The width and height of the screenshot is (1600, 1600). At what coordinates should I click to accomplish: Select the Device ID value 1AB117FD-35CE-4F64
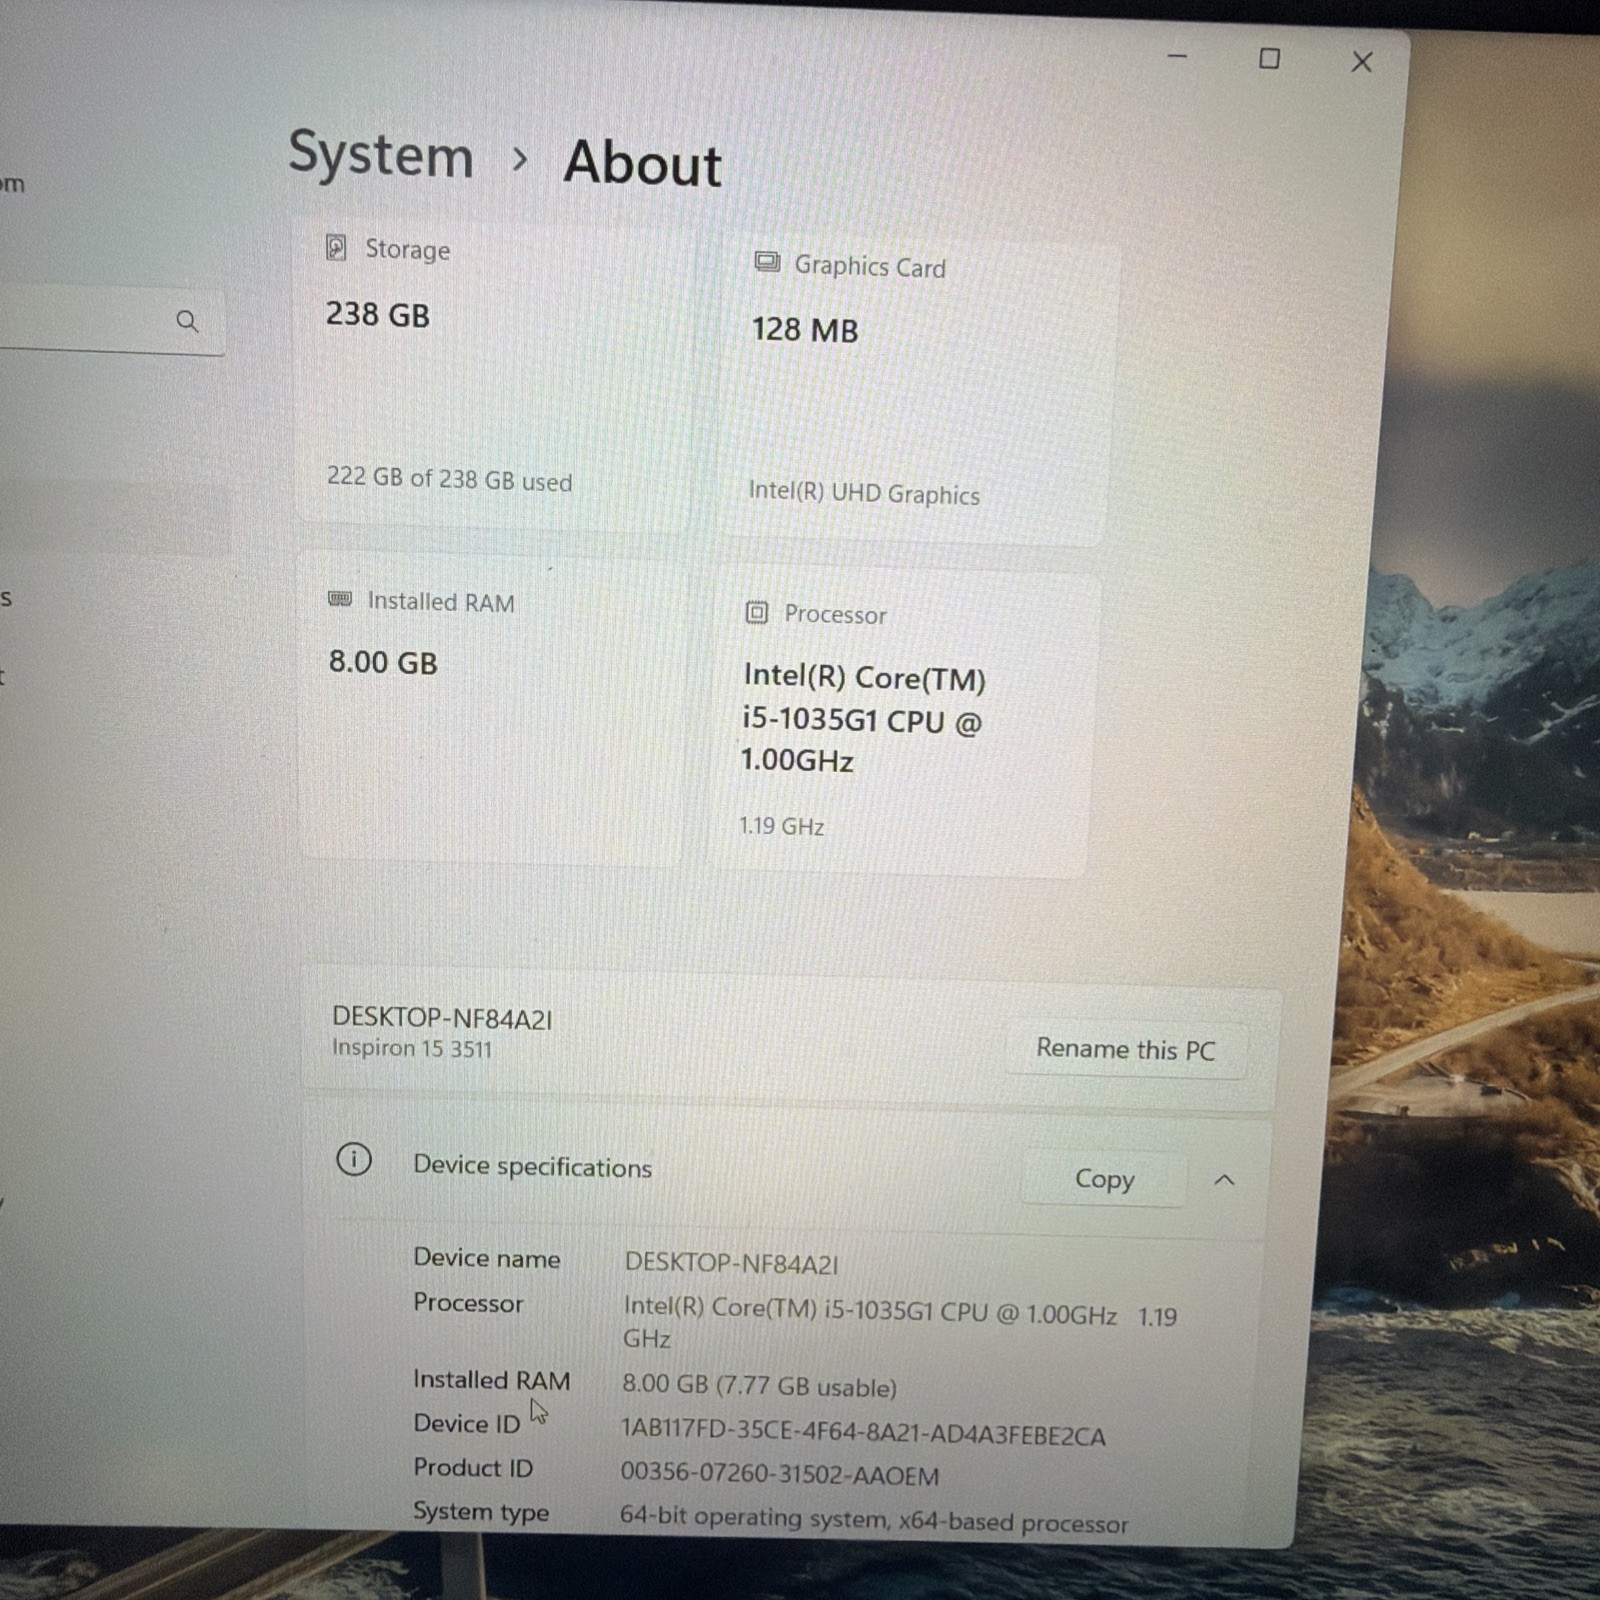point(863,1432)
